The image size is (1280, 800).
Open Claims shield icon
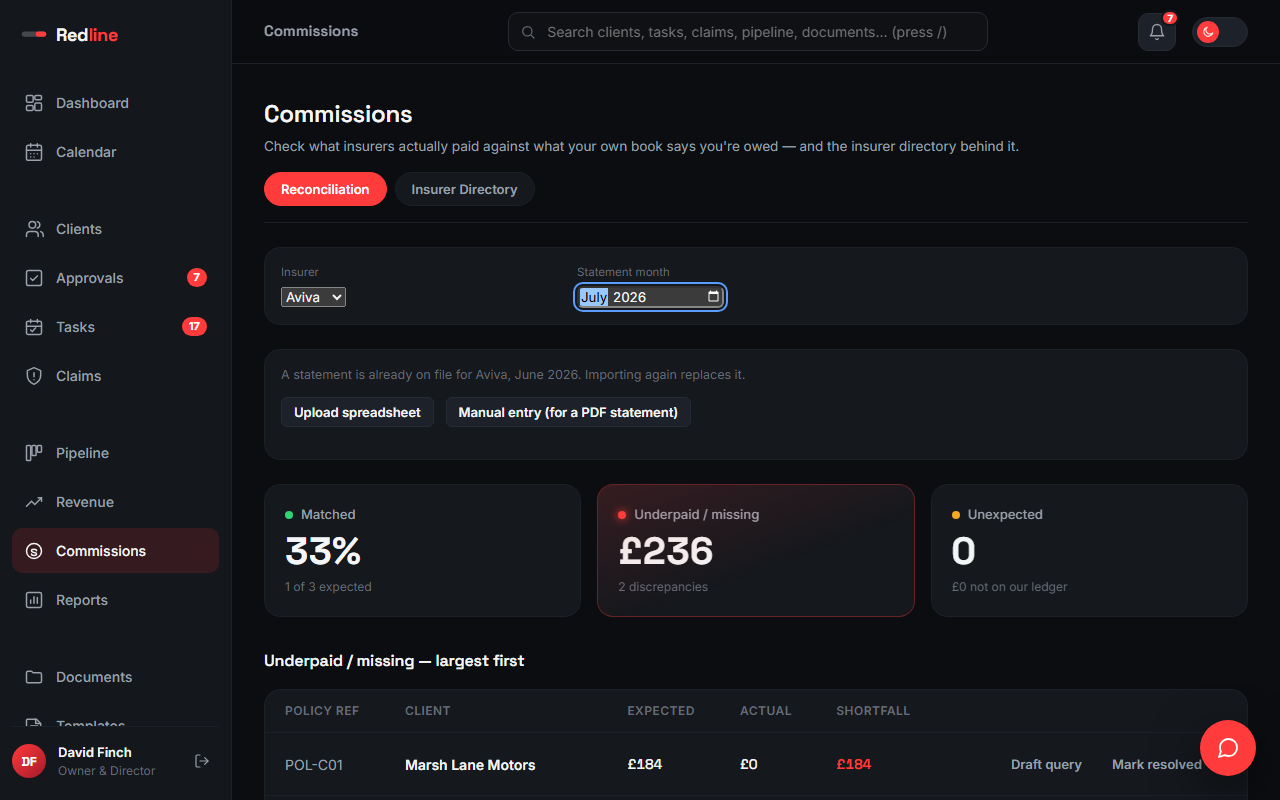34,376
